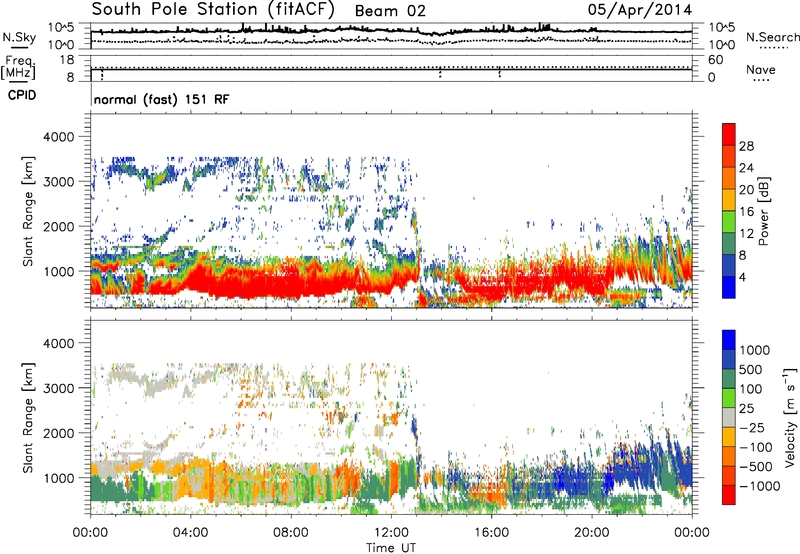The width and height of the screenshot is (800, 554).
Task: Click the 'Power [dB]' colorbar label
Action: 763,211
